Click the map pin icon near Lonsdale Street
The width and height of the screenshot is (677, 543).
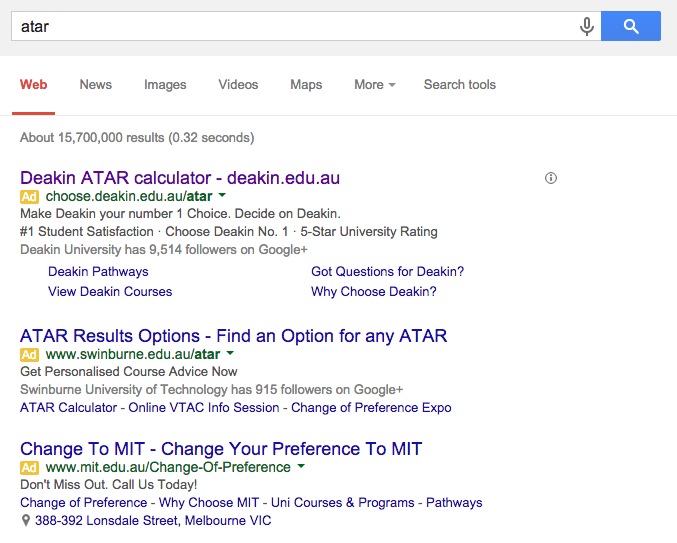[x=26, y=521]
